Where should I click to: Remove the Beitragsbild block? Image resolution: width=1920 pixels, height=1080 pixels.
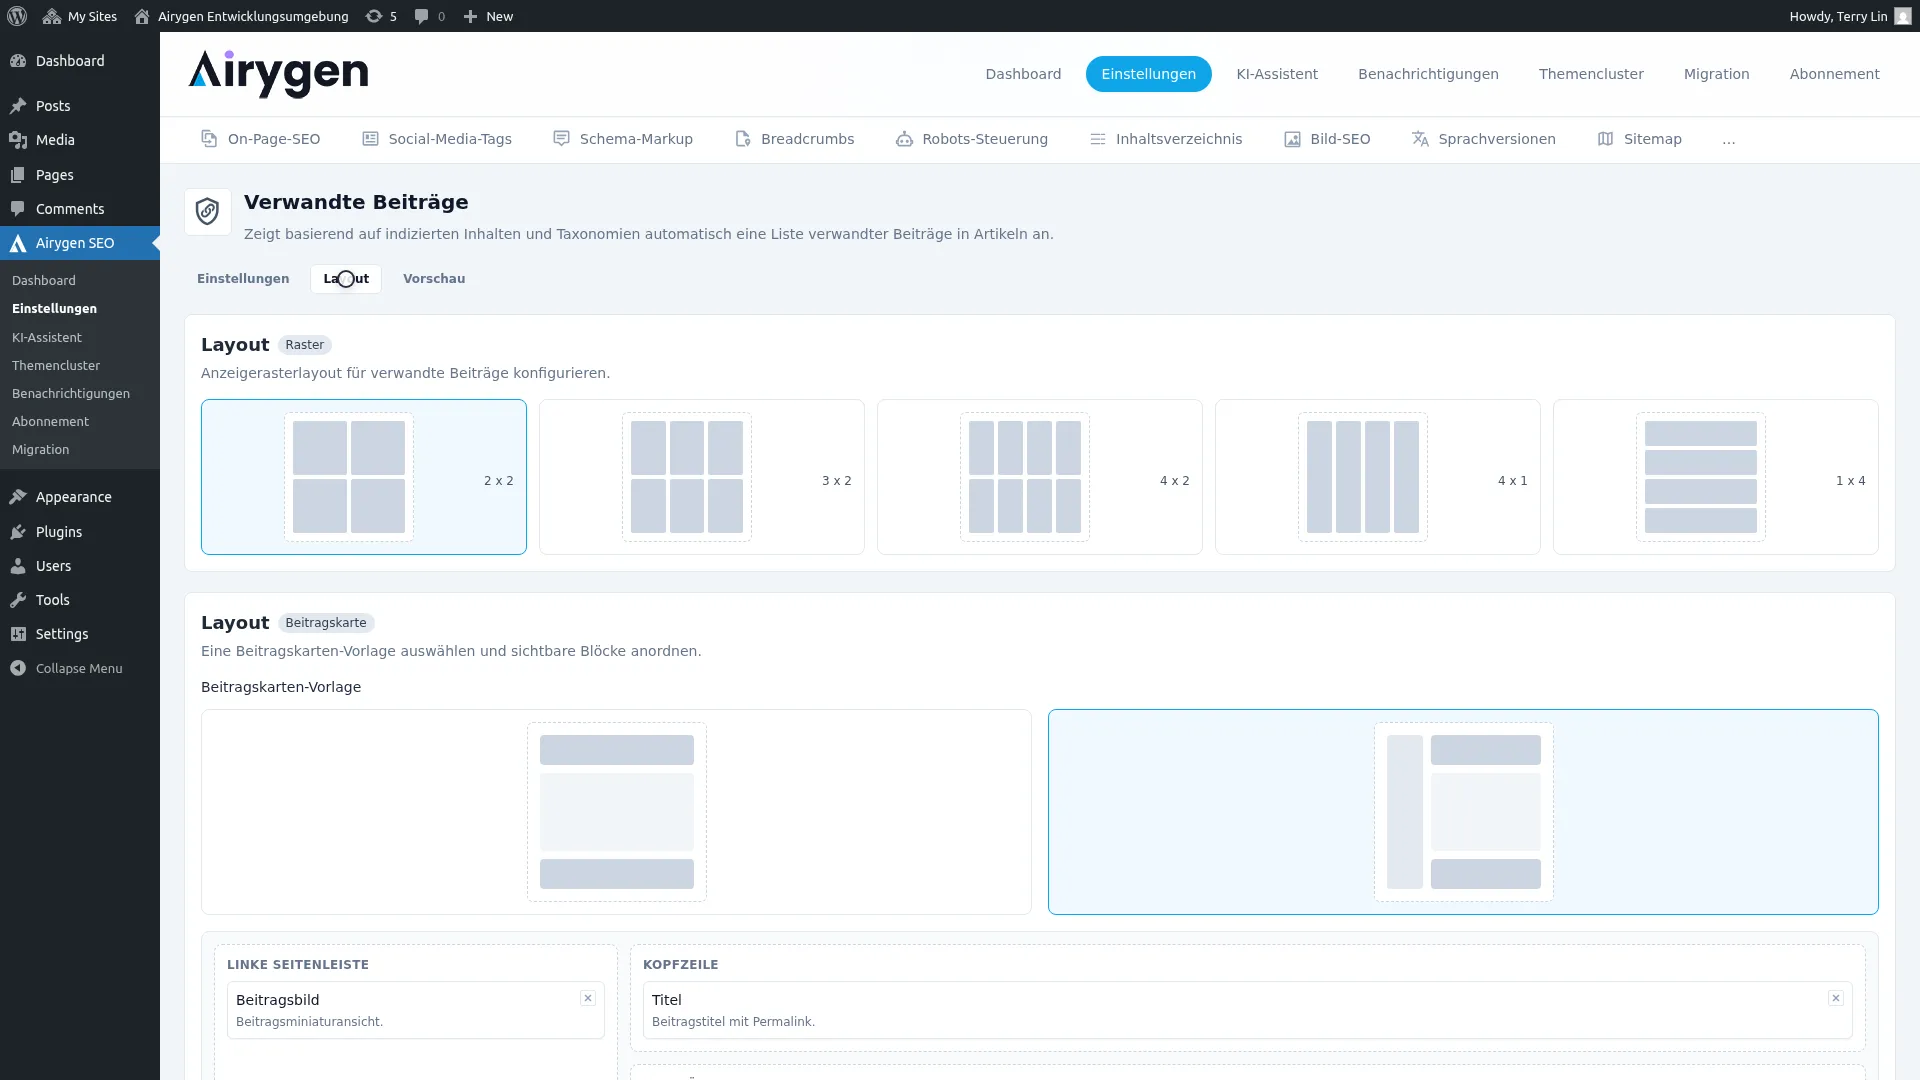[588, 998]
